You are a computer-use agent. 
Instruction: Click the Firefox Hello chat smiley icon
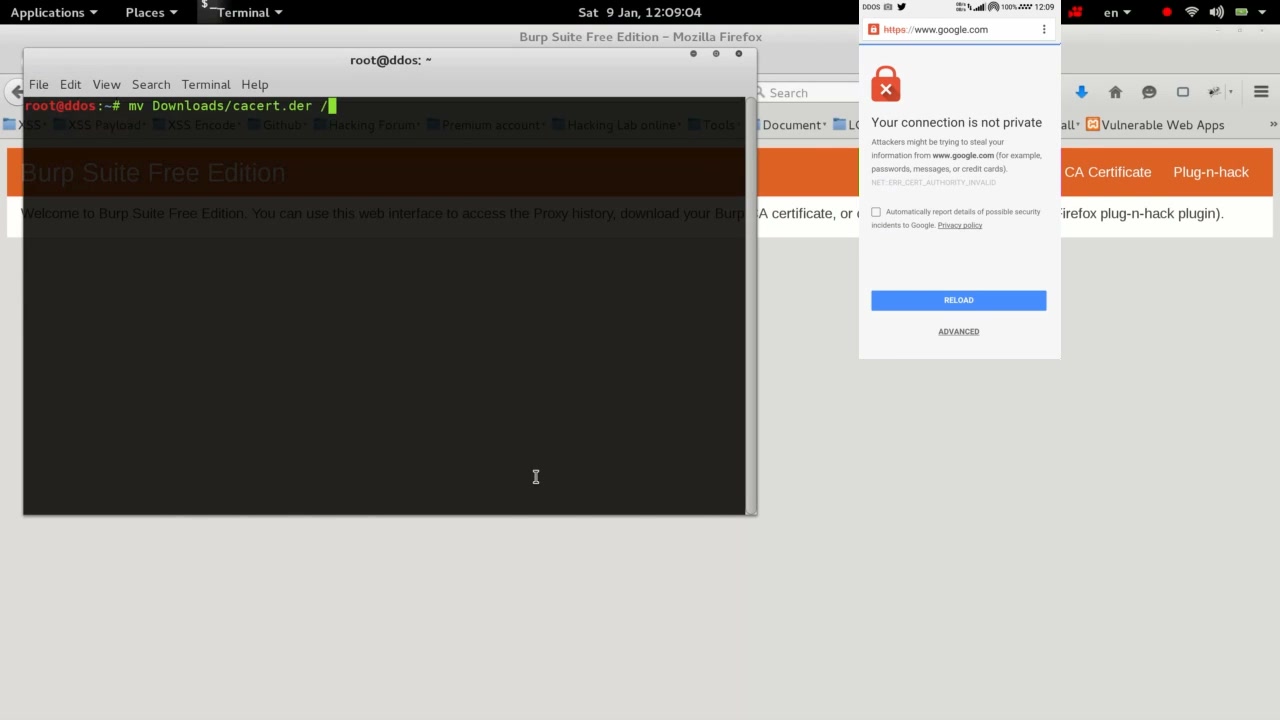click(1149, 92)
